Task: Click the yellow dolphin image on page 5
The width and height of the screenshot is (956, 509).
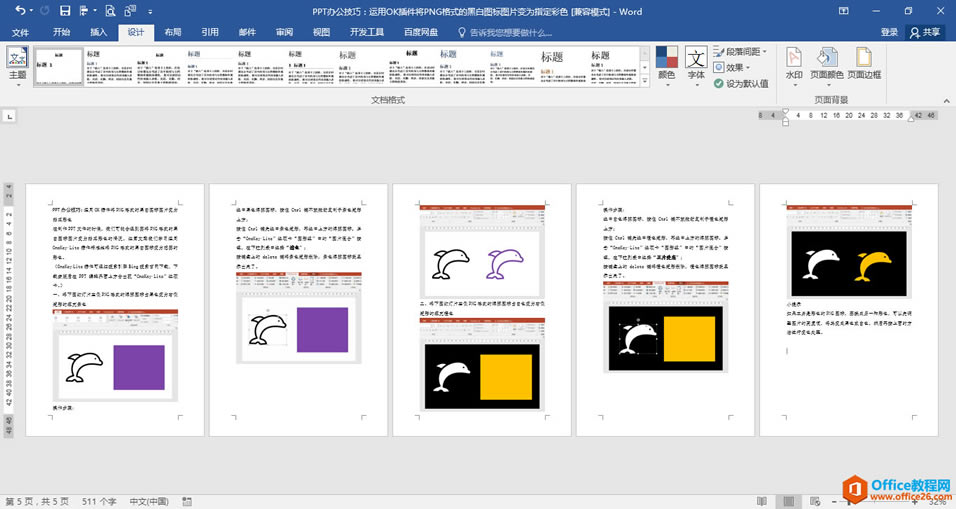Action: pyautogui.click(x=873, y=266)
